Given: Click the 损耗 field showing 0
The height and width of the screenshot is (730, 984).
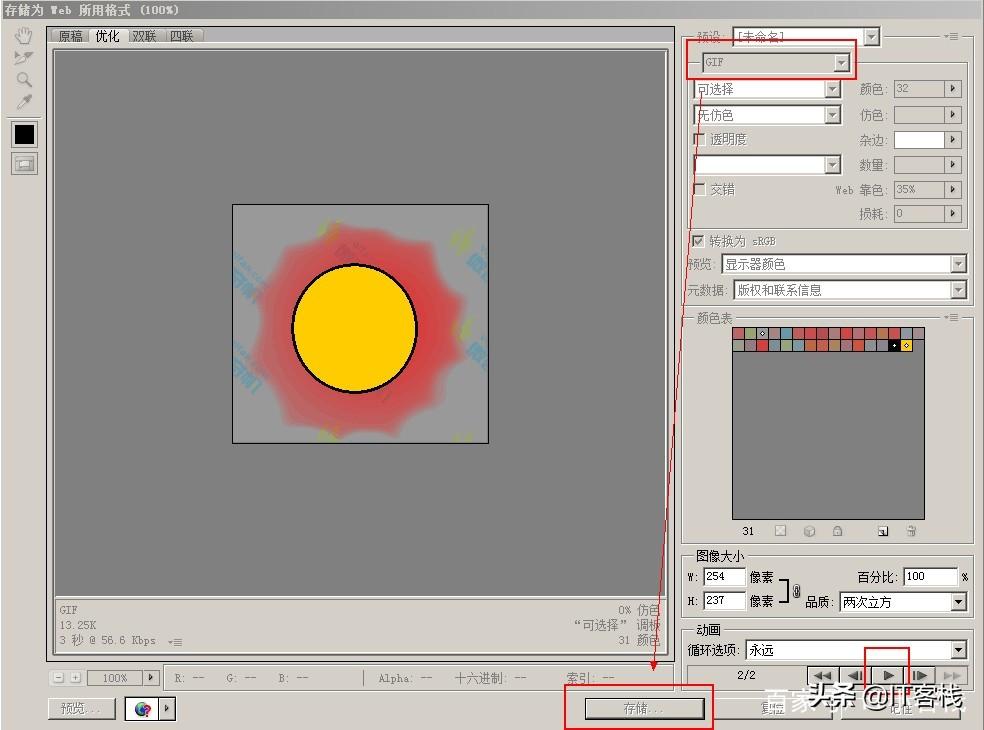Looking at the screenshot, I should click(919, 213).
